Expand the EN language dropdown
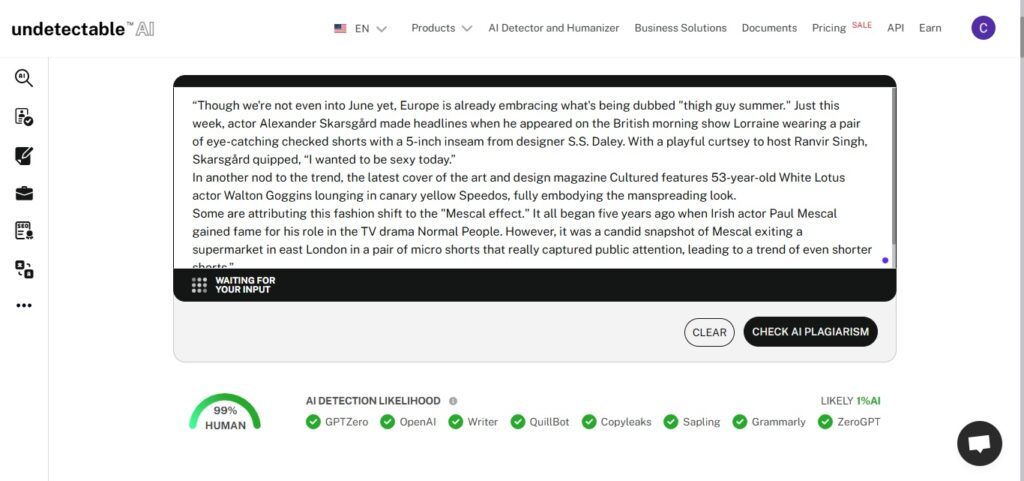This screenshot has height=481, width=1024. (x=361, y=28)
